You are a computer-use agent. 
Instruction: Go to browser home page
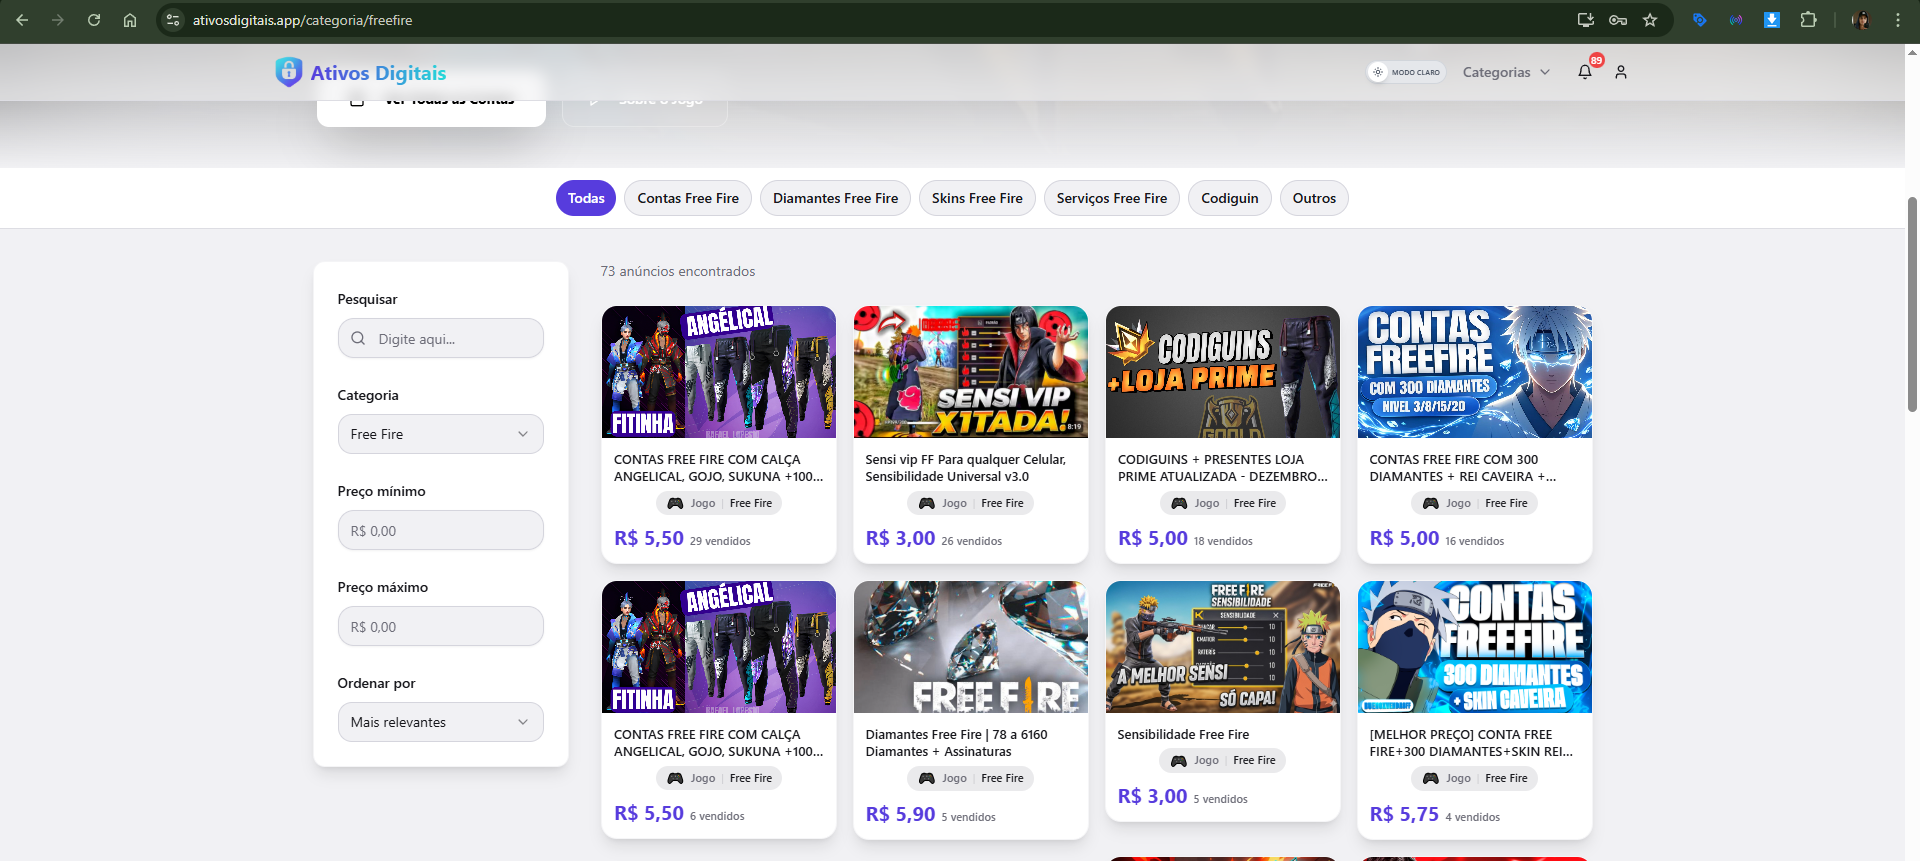click(130, 20)
